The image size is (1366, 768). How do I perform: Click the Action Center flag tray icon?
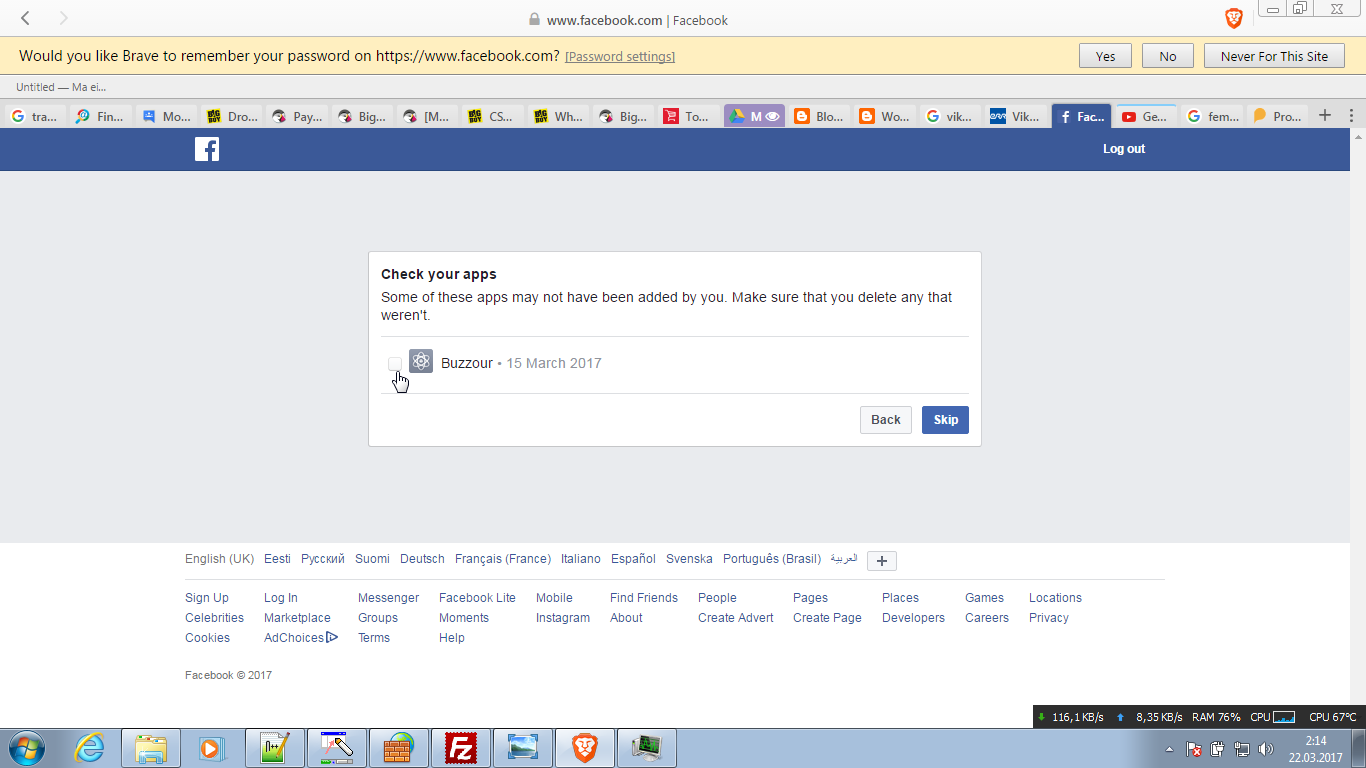(1194, 749)
